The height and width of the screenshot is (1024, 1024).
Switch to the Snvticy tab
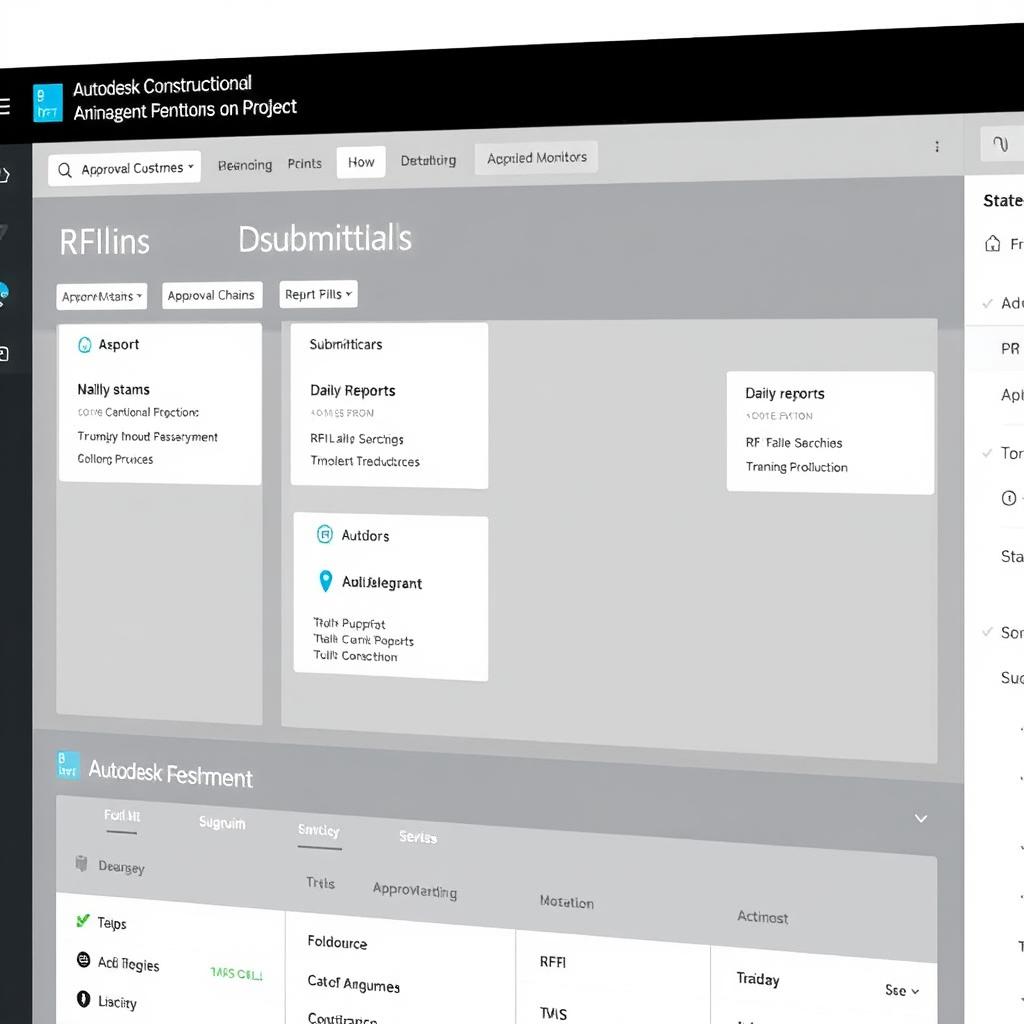click(319, 830)
